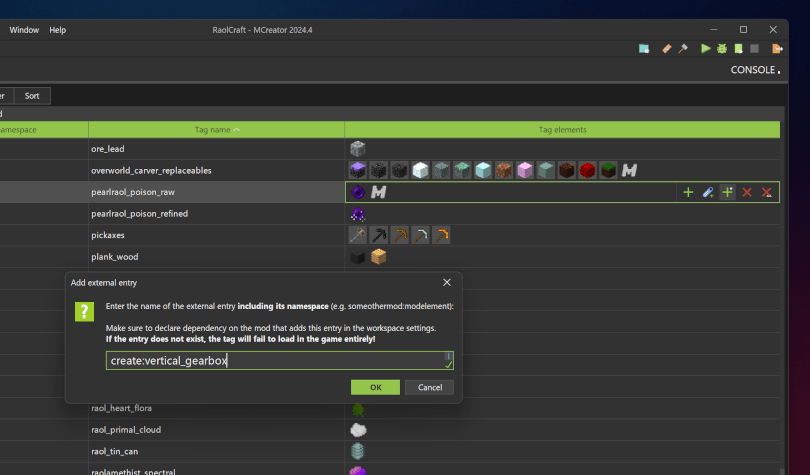Select the overworld_carver_replaceables tag name

[151, 170]
